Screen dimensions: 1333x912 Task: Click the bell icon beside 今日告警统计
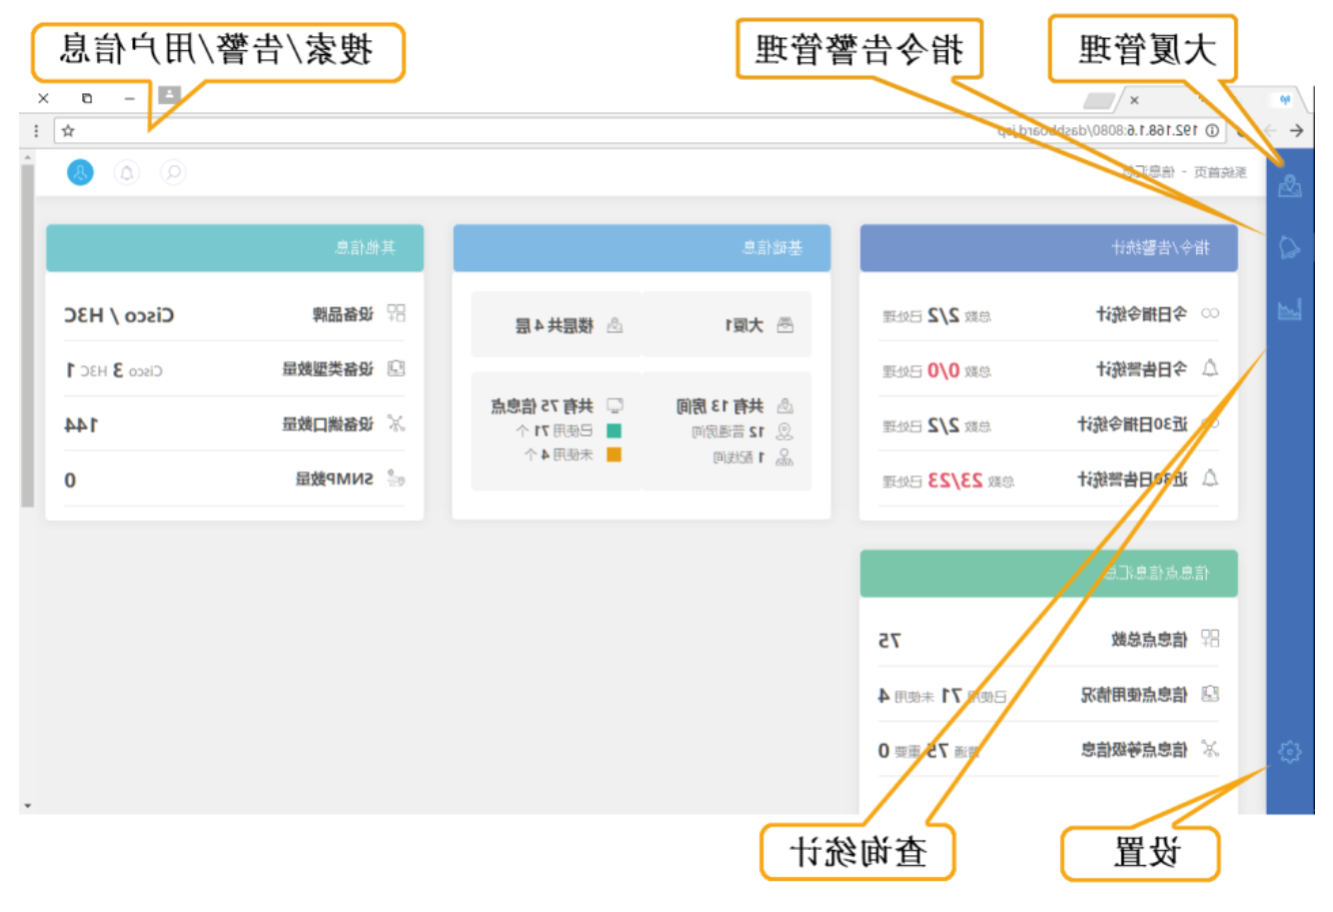click(x=1210, y=368)
